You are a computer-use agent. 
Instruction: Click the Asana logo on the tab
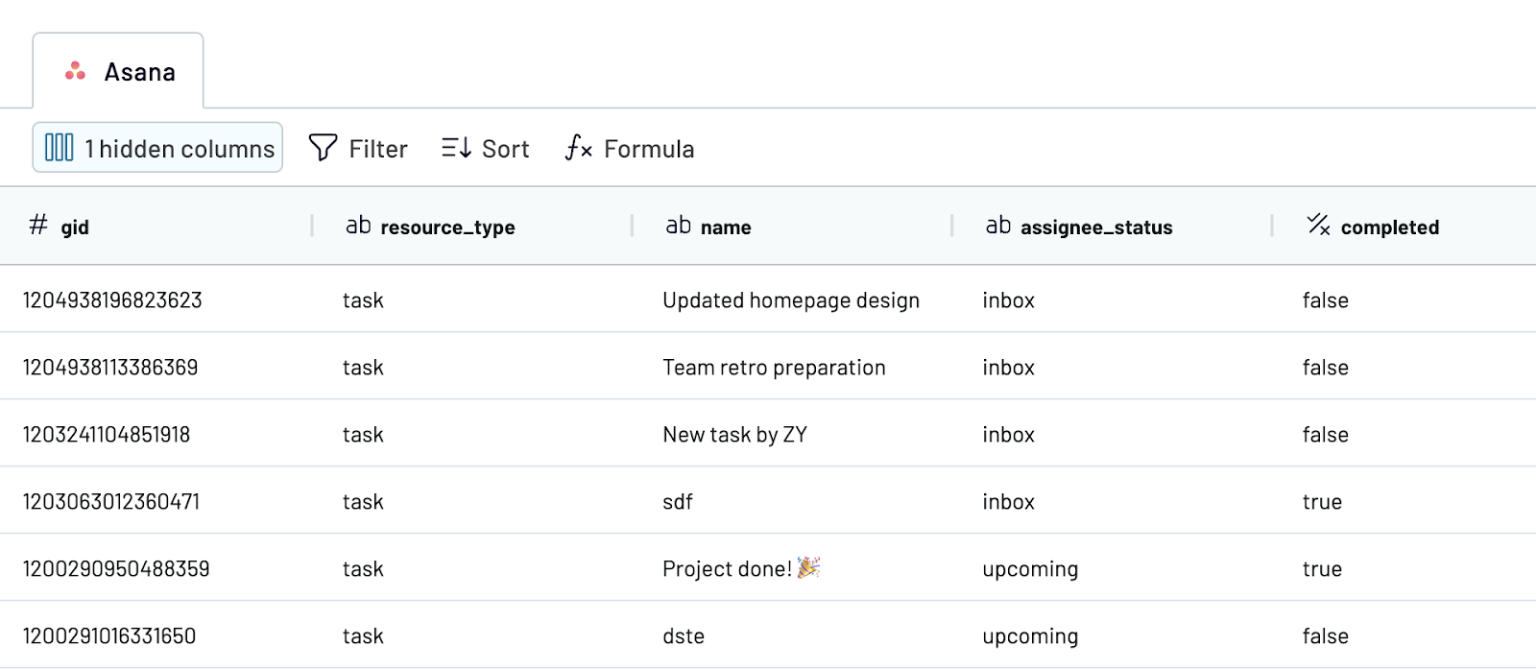pos(74,71)
